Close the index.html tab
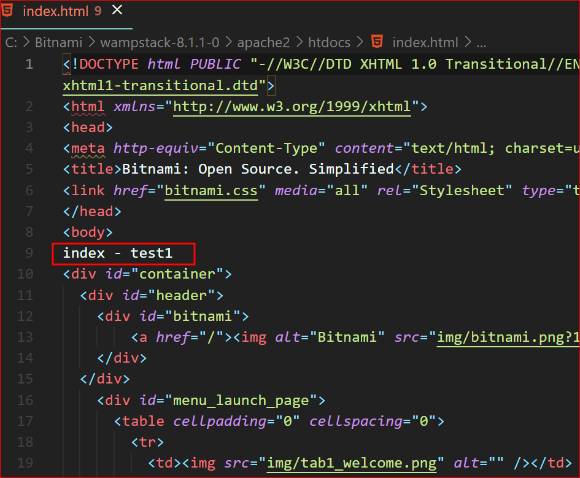This screenshot has width=580, height=478. (117, 10)
